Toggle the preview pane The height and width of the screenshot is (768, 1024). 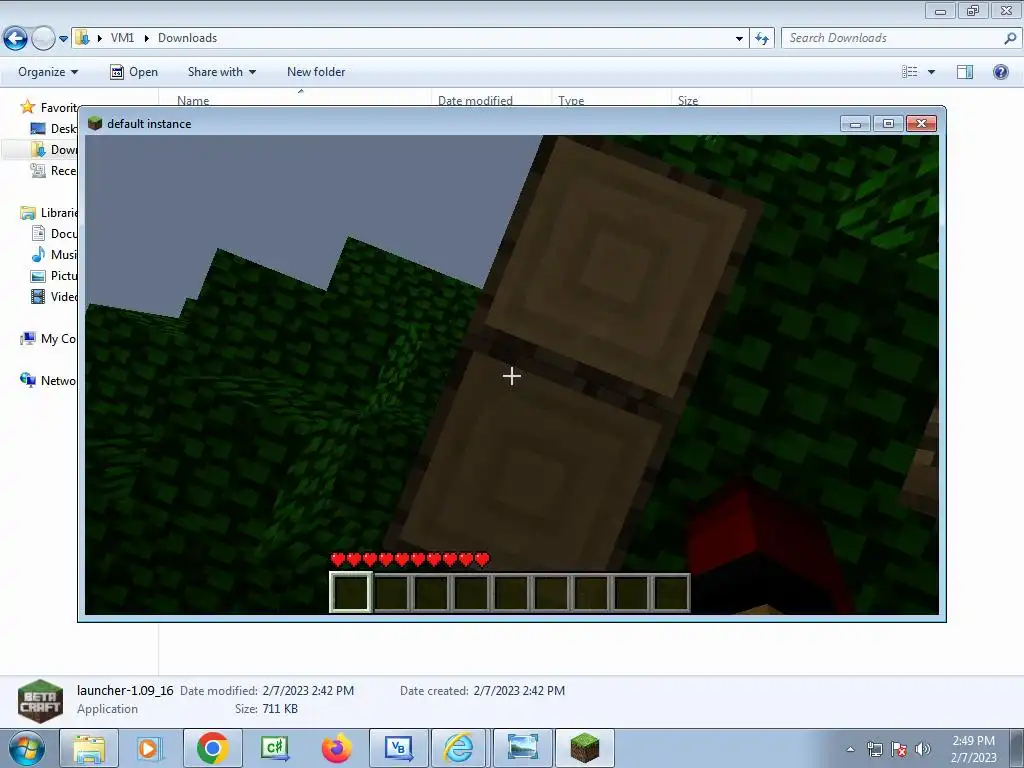tap(965, 72)
